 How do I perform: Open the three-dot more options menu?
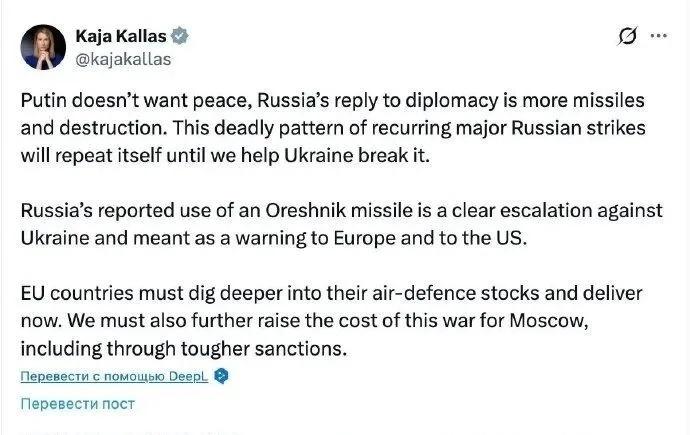(658, 36)
